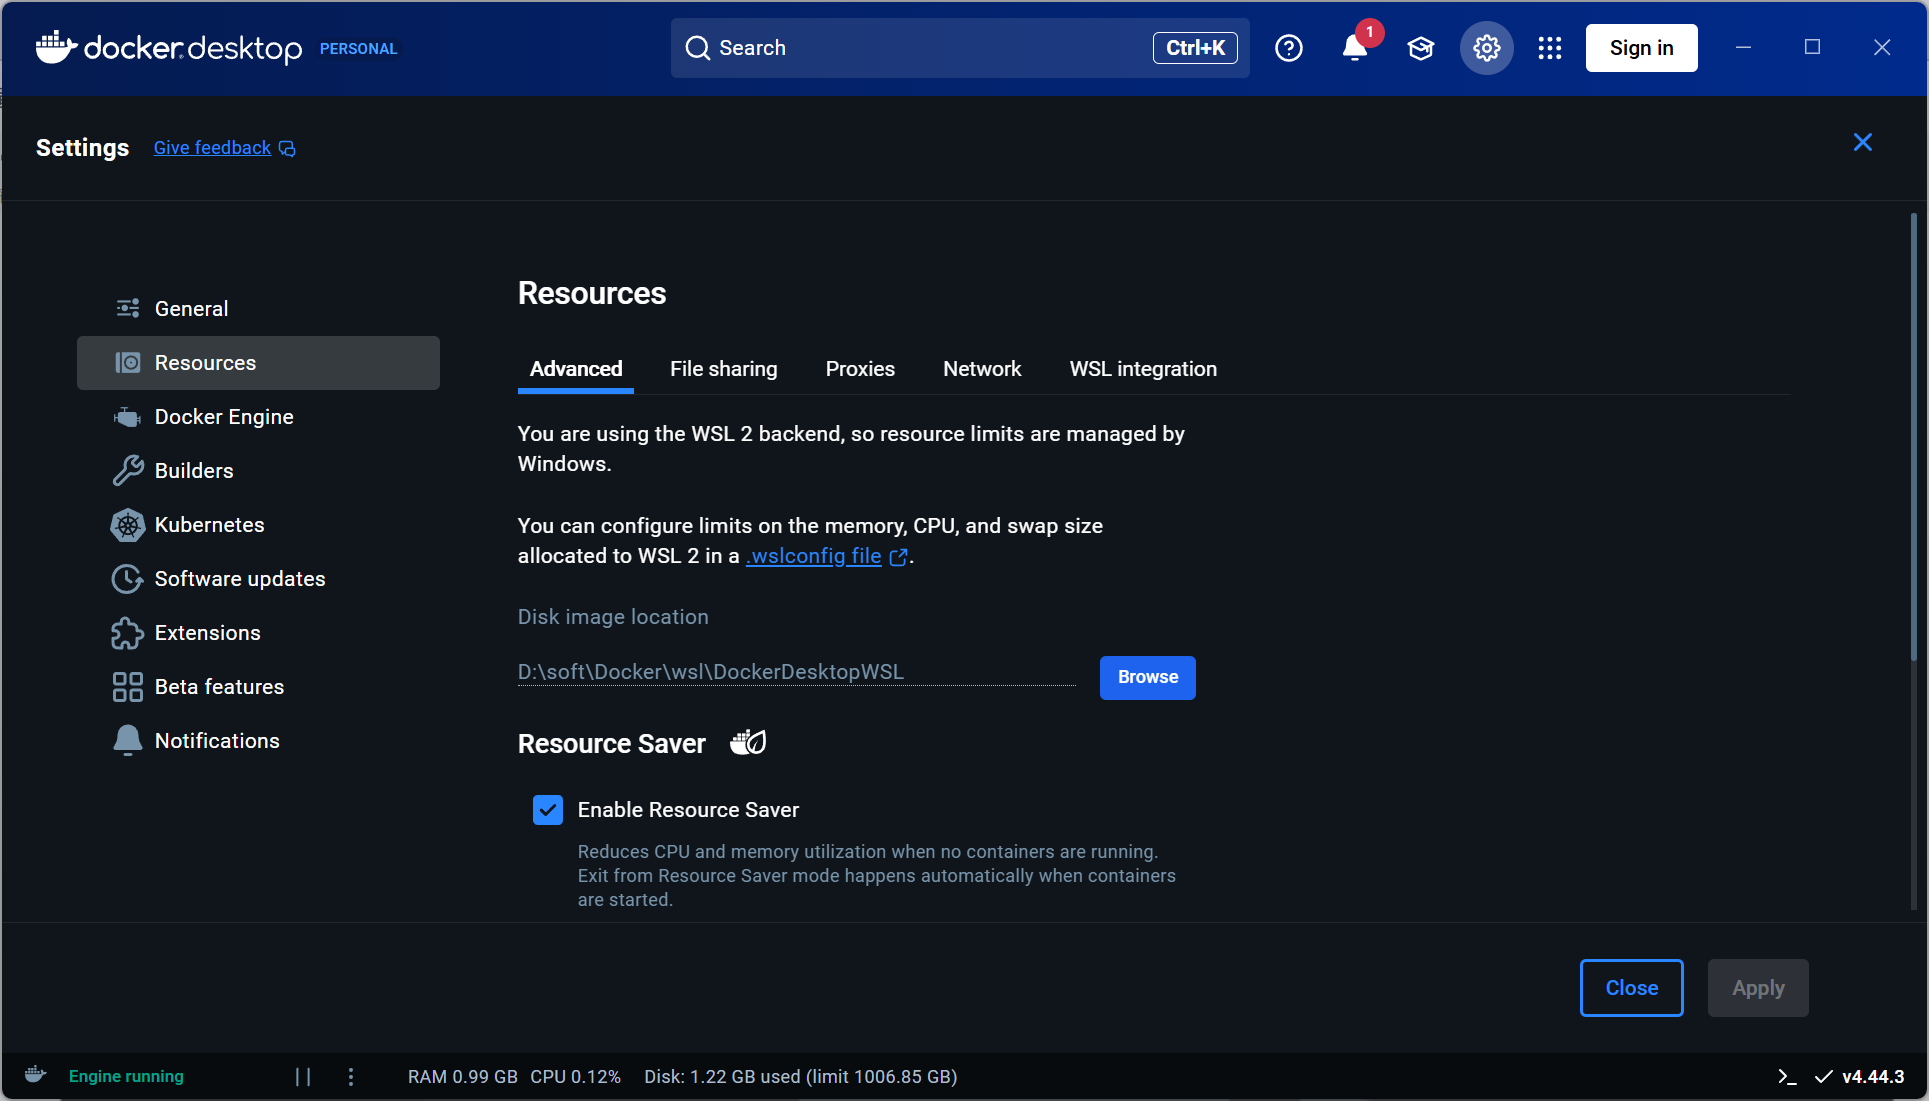Close Settings with the blue X

click(x=1863, y=142)
